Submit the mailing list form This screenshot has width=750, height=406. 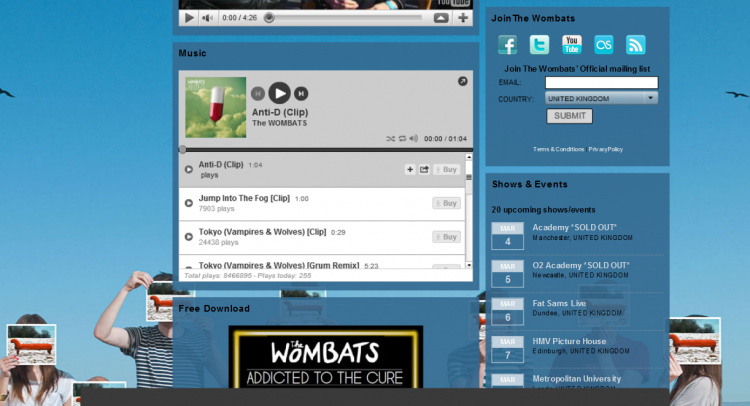click(569, 116)
